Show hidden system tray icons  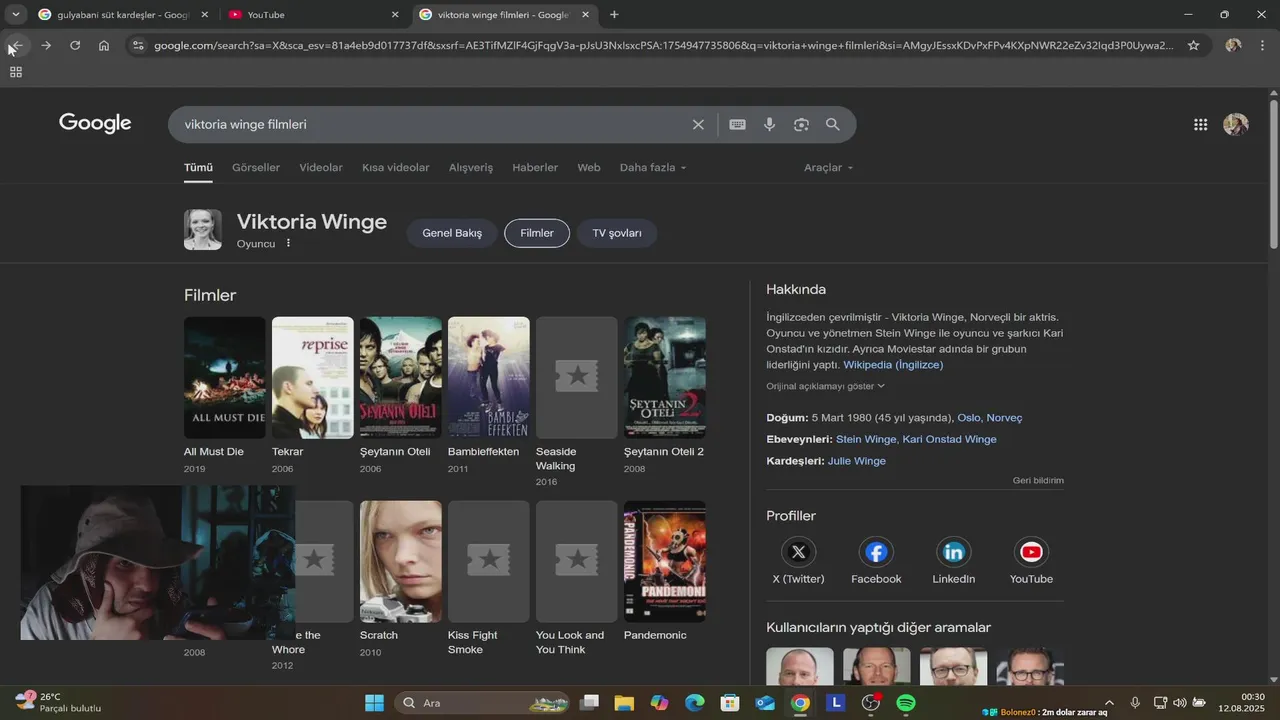point(1108,703)
